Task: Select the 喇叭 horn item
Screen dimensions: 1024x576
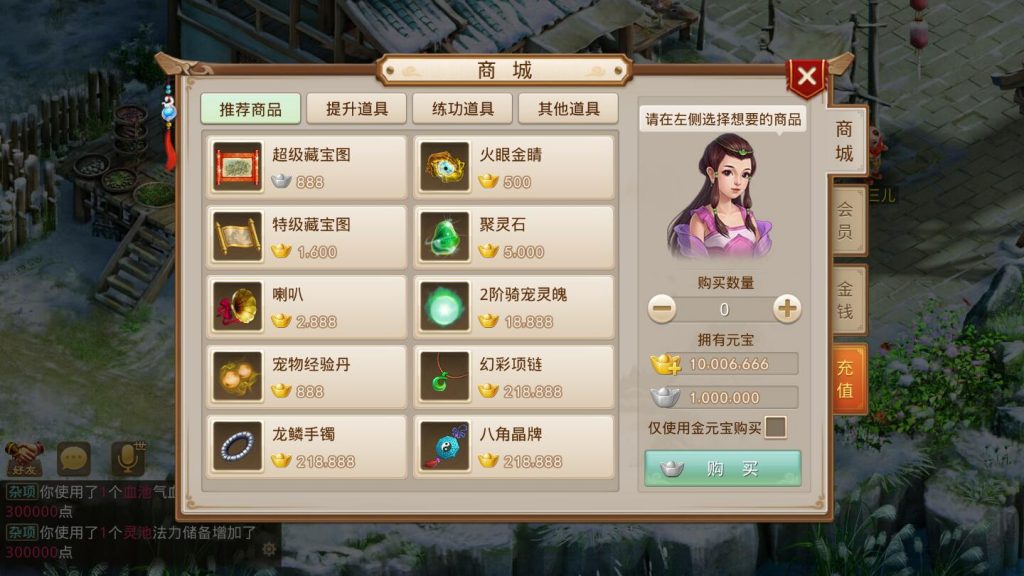Action: click(306, 307)
